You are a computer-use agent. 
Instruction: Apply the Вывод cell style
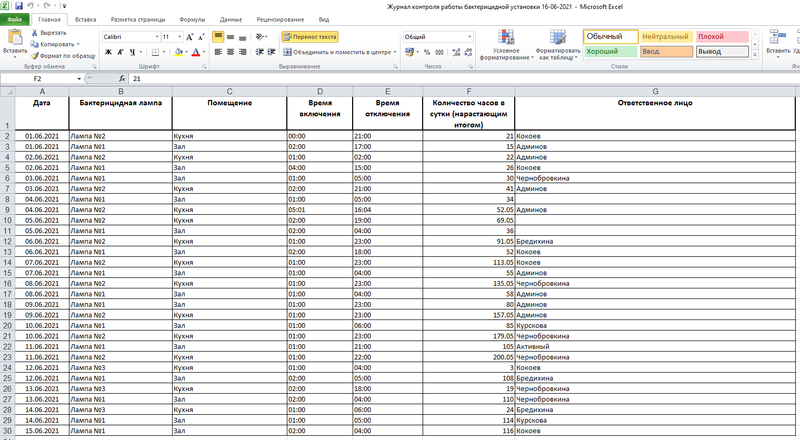pos(722,52)
